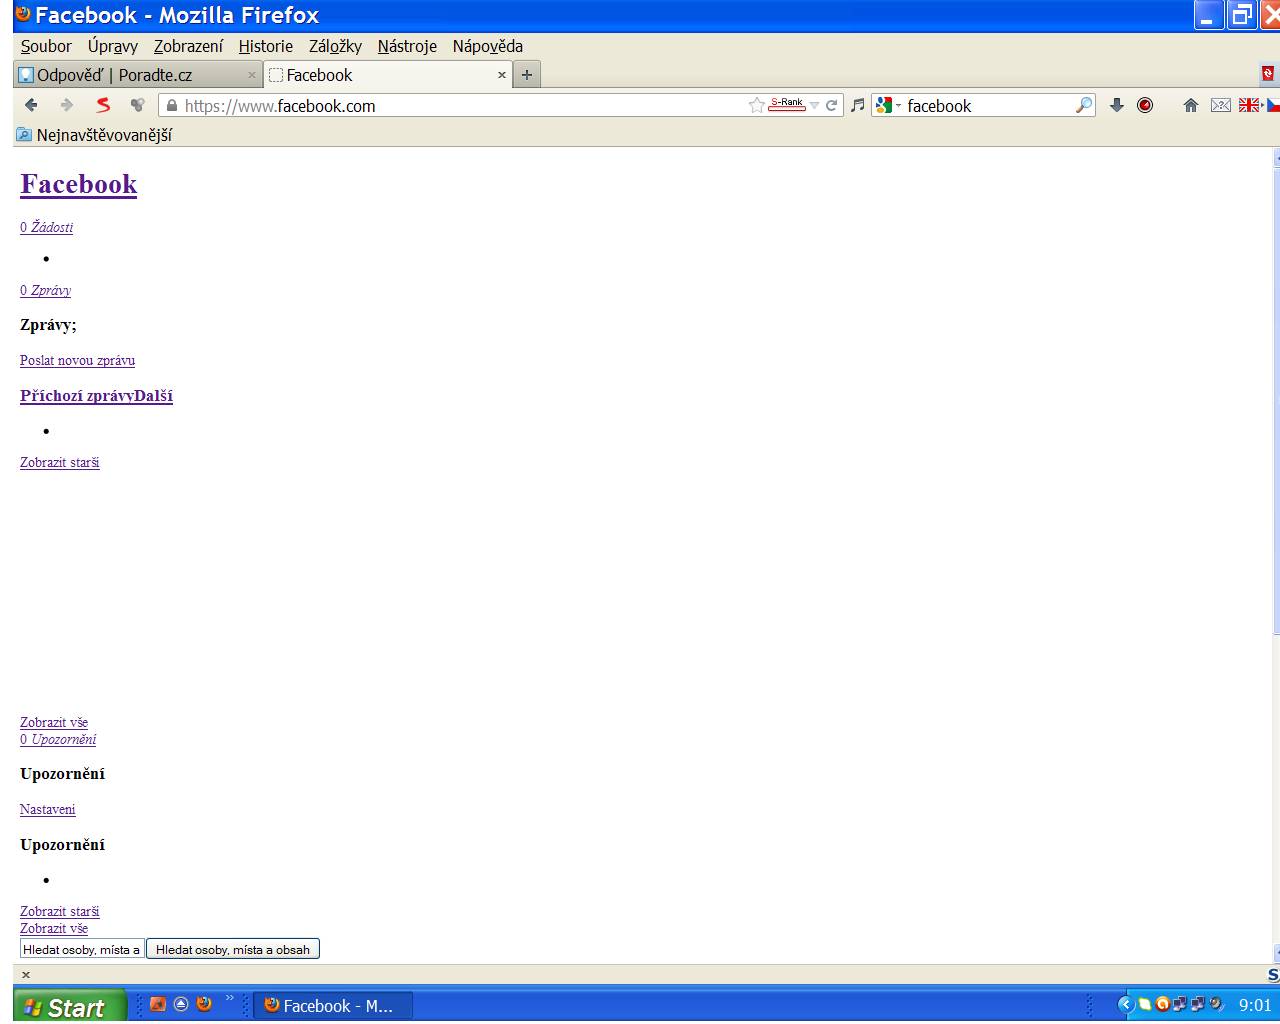Open the Soubor menu

[x=46, y=46]
